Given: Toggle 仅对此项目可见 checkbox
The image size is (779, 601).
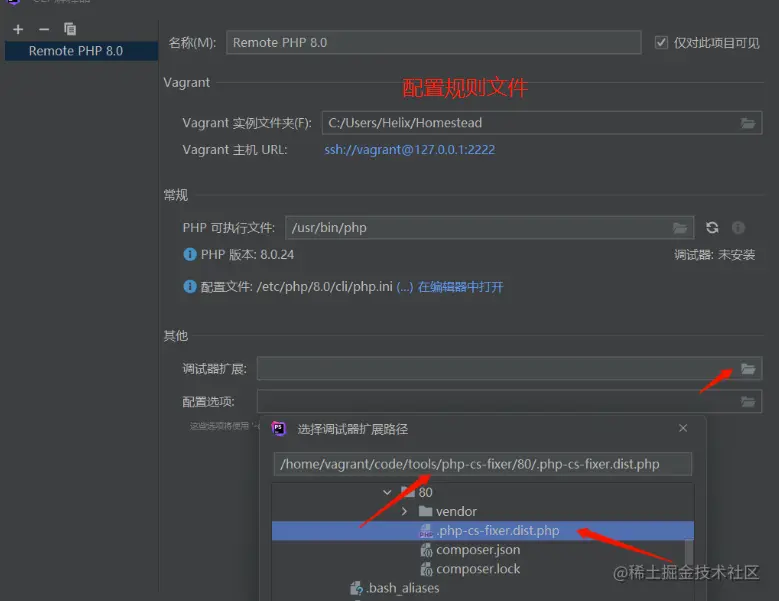Looking at the screenshot, I should click(x=661, y=43).
